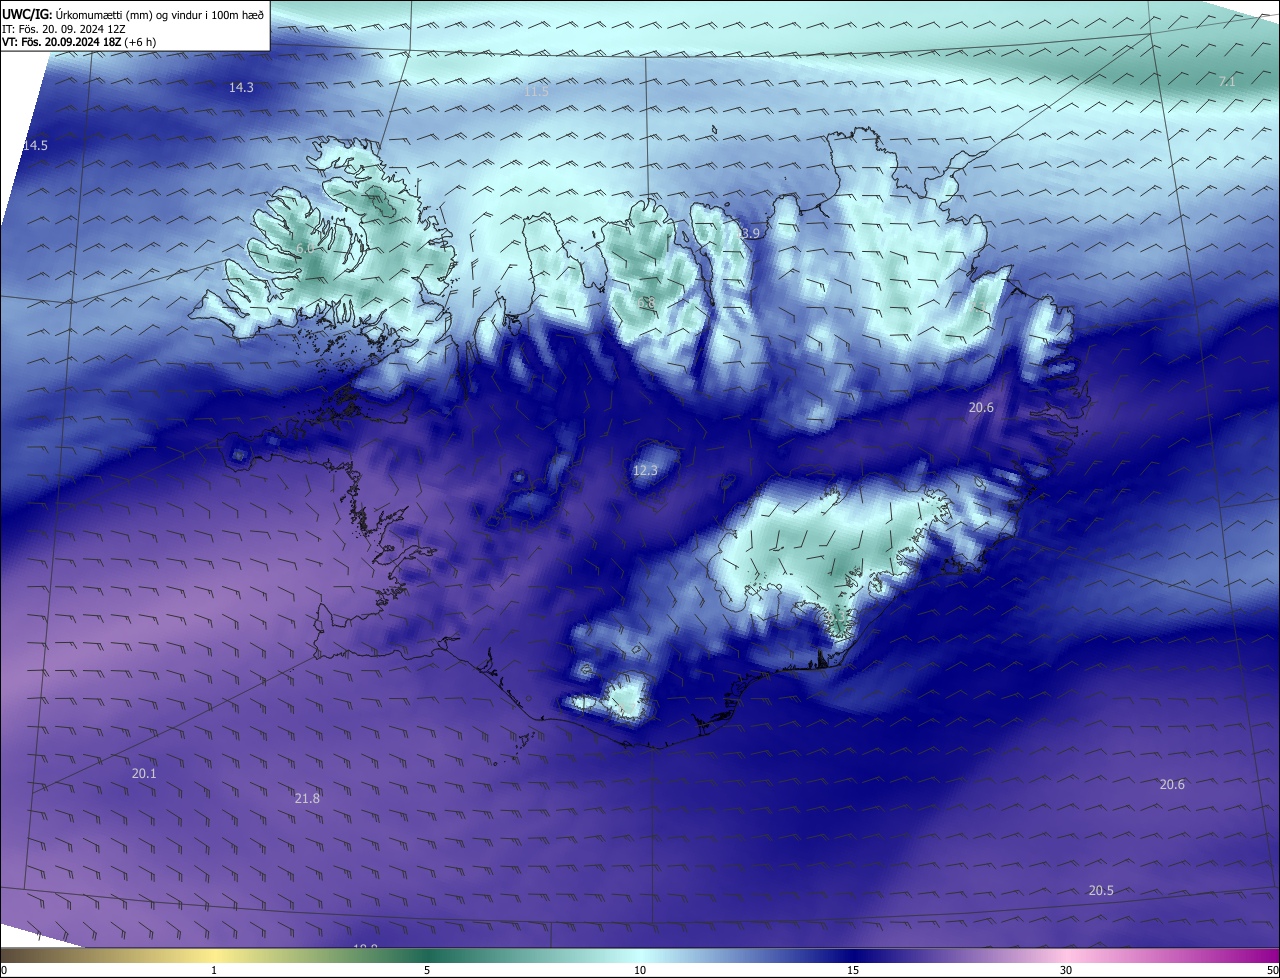Click the 0 tick on the color scale

coord(4,970)
